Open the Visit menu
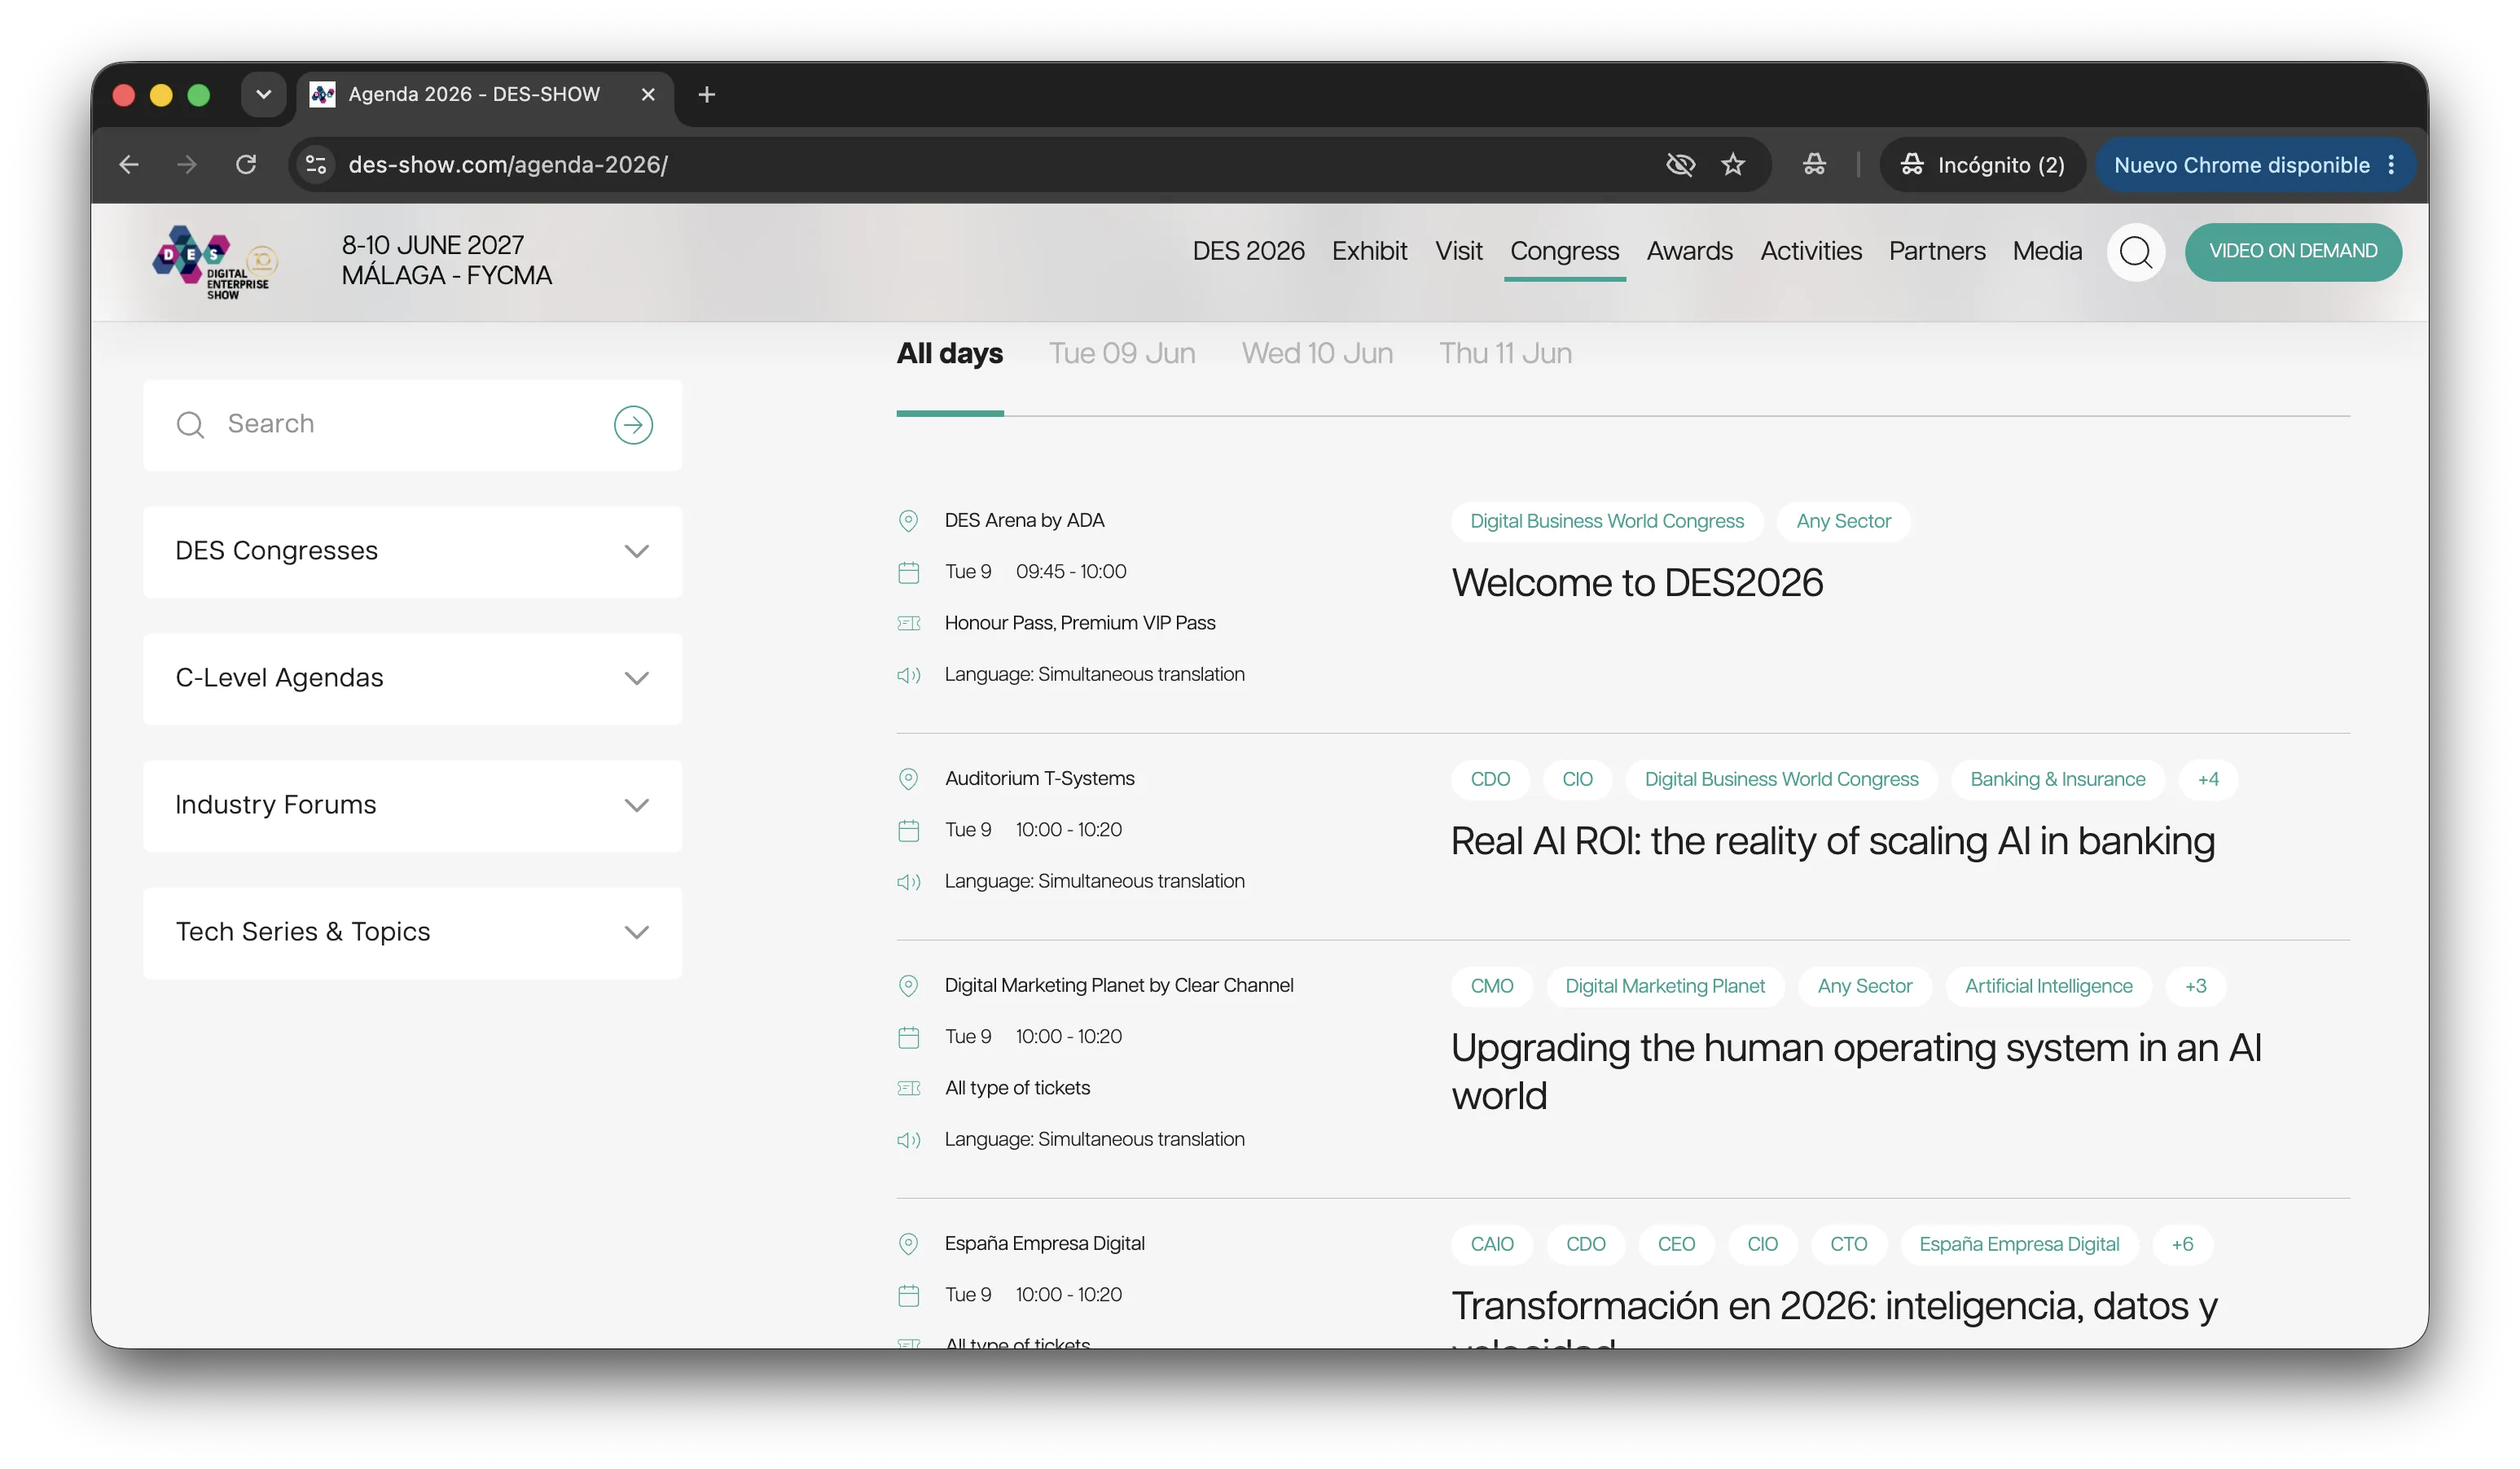The image size is (2520, 1469). pos(1459,251)
